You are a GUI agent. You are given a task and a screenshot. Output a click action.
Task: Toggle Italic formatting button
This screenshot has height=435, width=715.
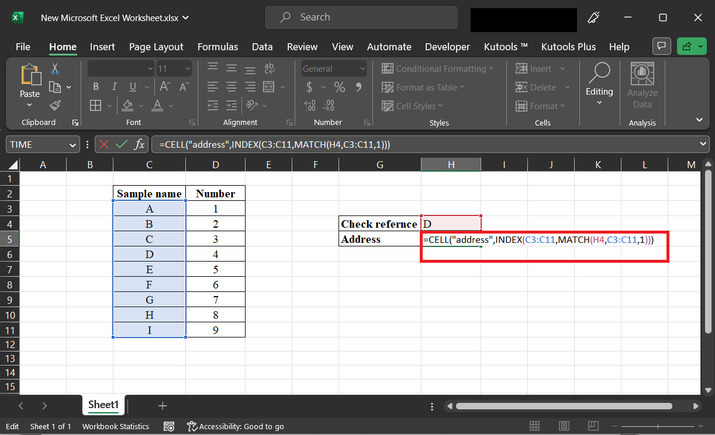pyautogui.click(x=114, y=87)
